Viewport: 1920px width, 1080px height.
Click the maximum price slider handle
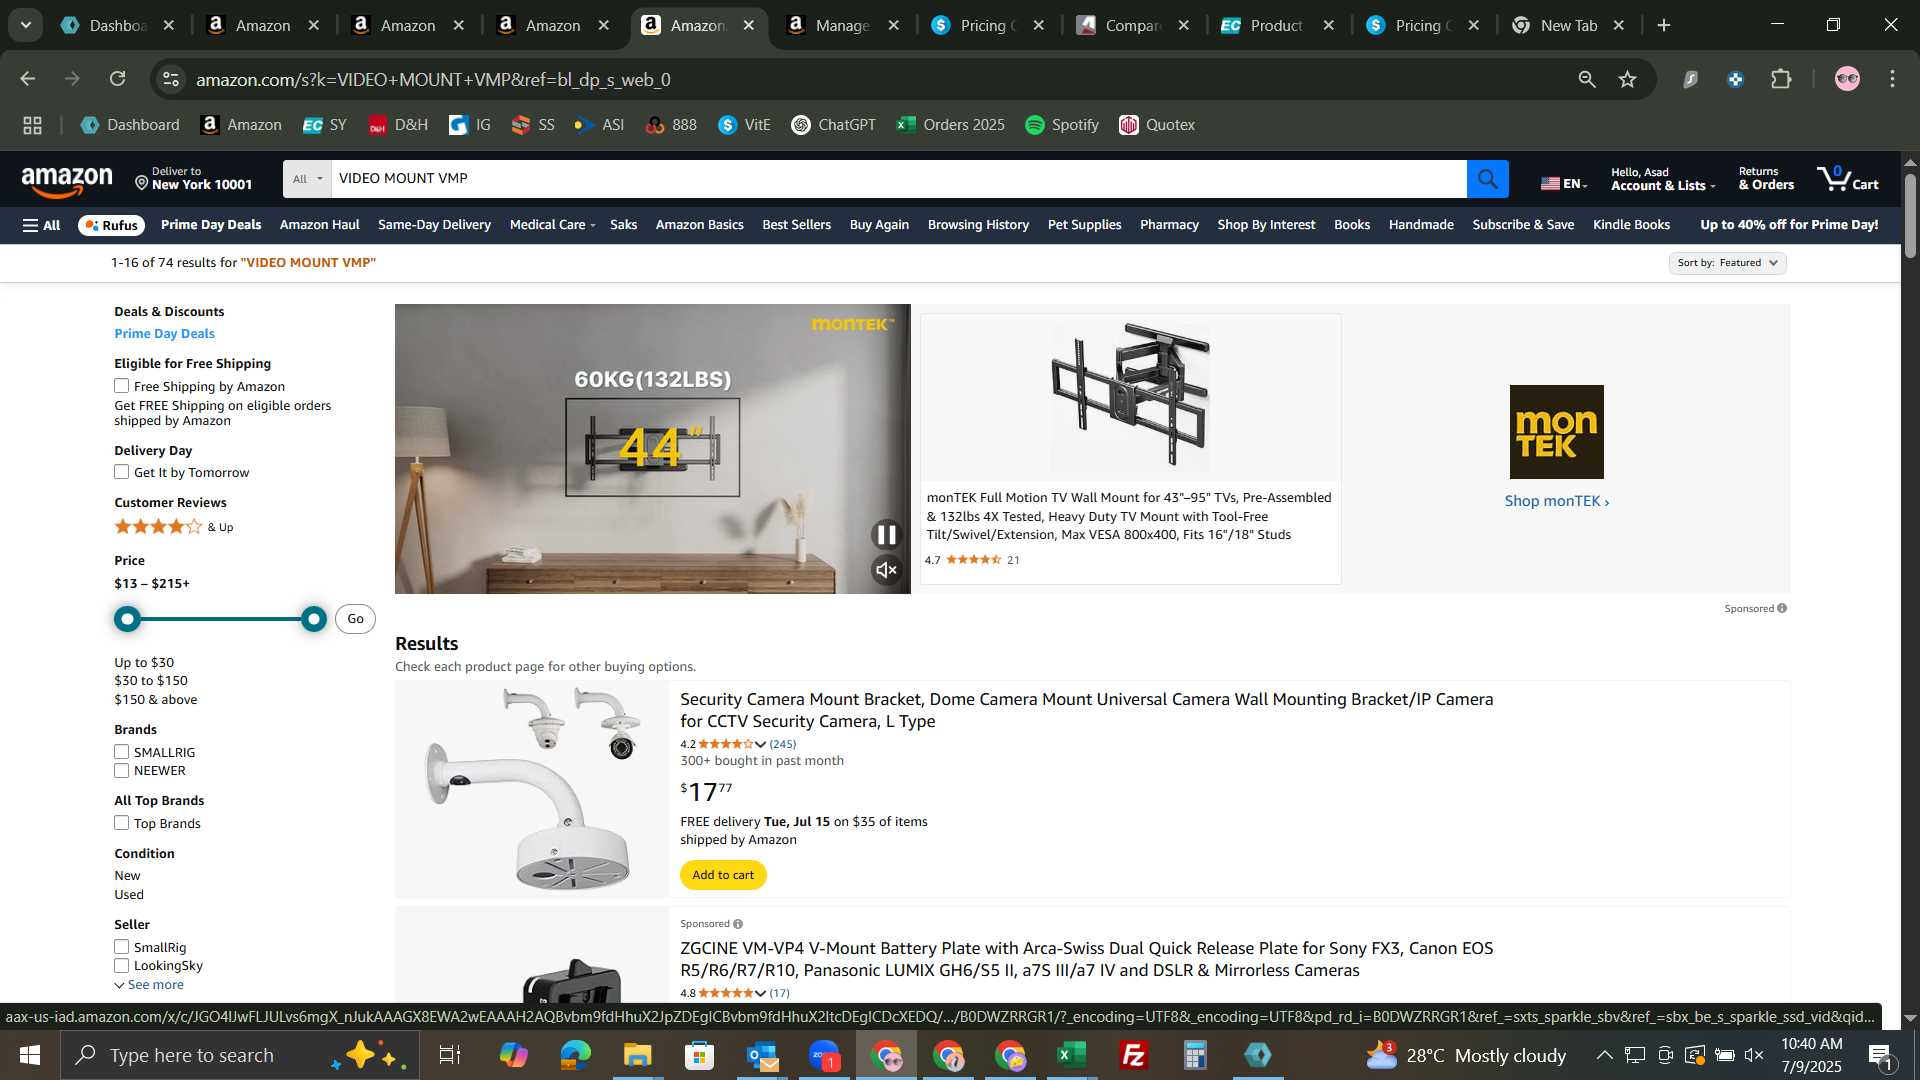click(x=314, y=619)
